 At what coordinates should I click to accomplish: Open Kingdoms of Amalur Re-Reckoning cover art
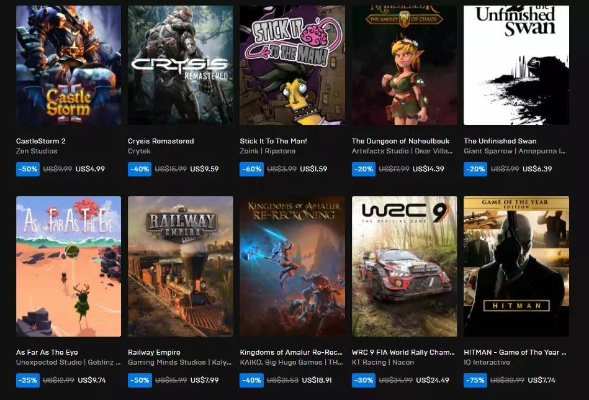[292, 266]
